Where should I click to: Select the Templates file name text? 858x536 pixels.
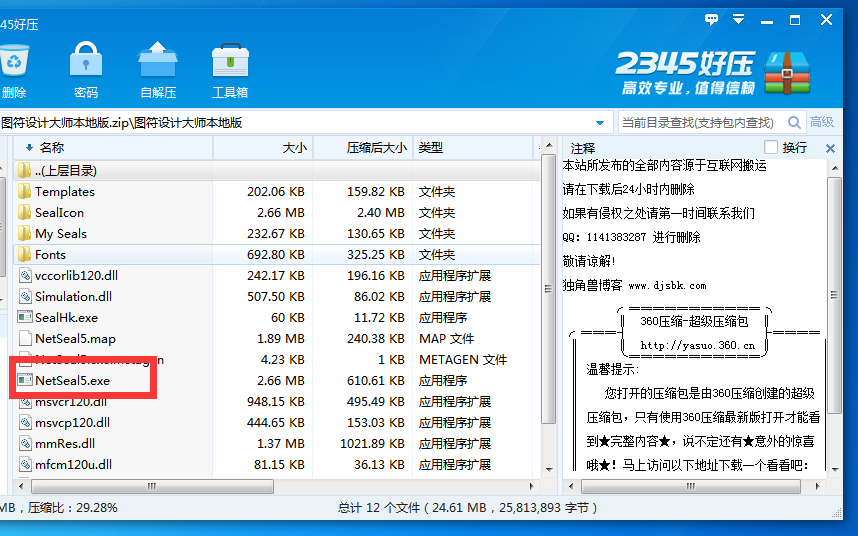click(x=65, y=191)
